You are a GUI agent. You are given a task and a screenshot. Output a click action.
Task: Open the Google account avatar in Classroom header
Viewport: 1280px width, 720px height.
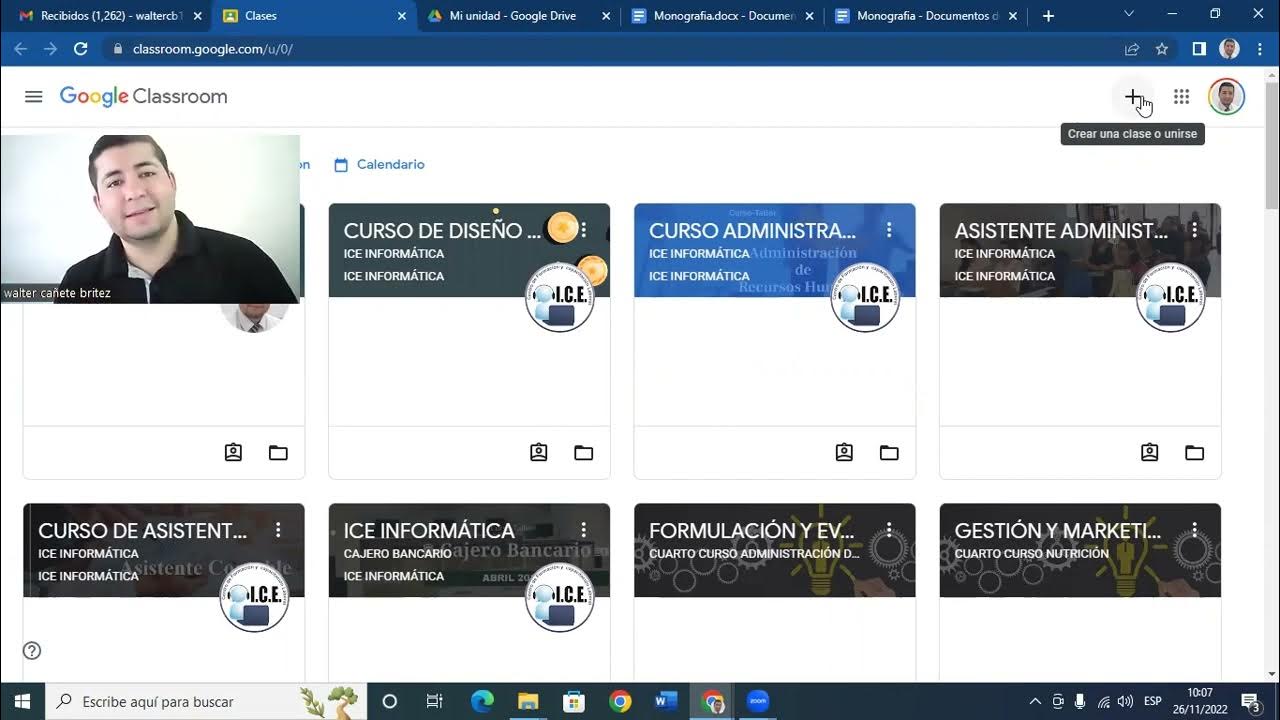click(1226, 96)
